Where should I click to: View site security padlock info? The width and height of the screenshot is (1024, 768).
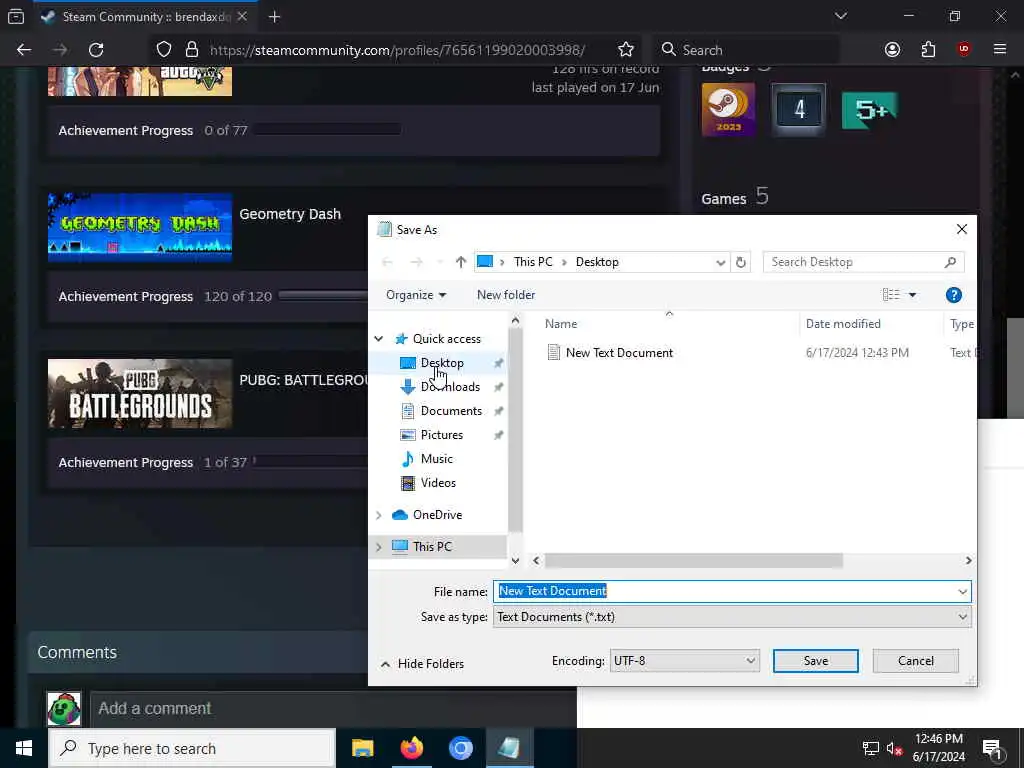pos(191,50)
